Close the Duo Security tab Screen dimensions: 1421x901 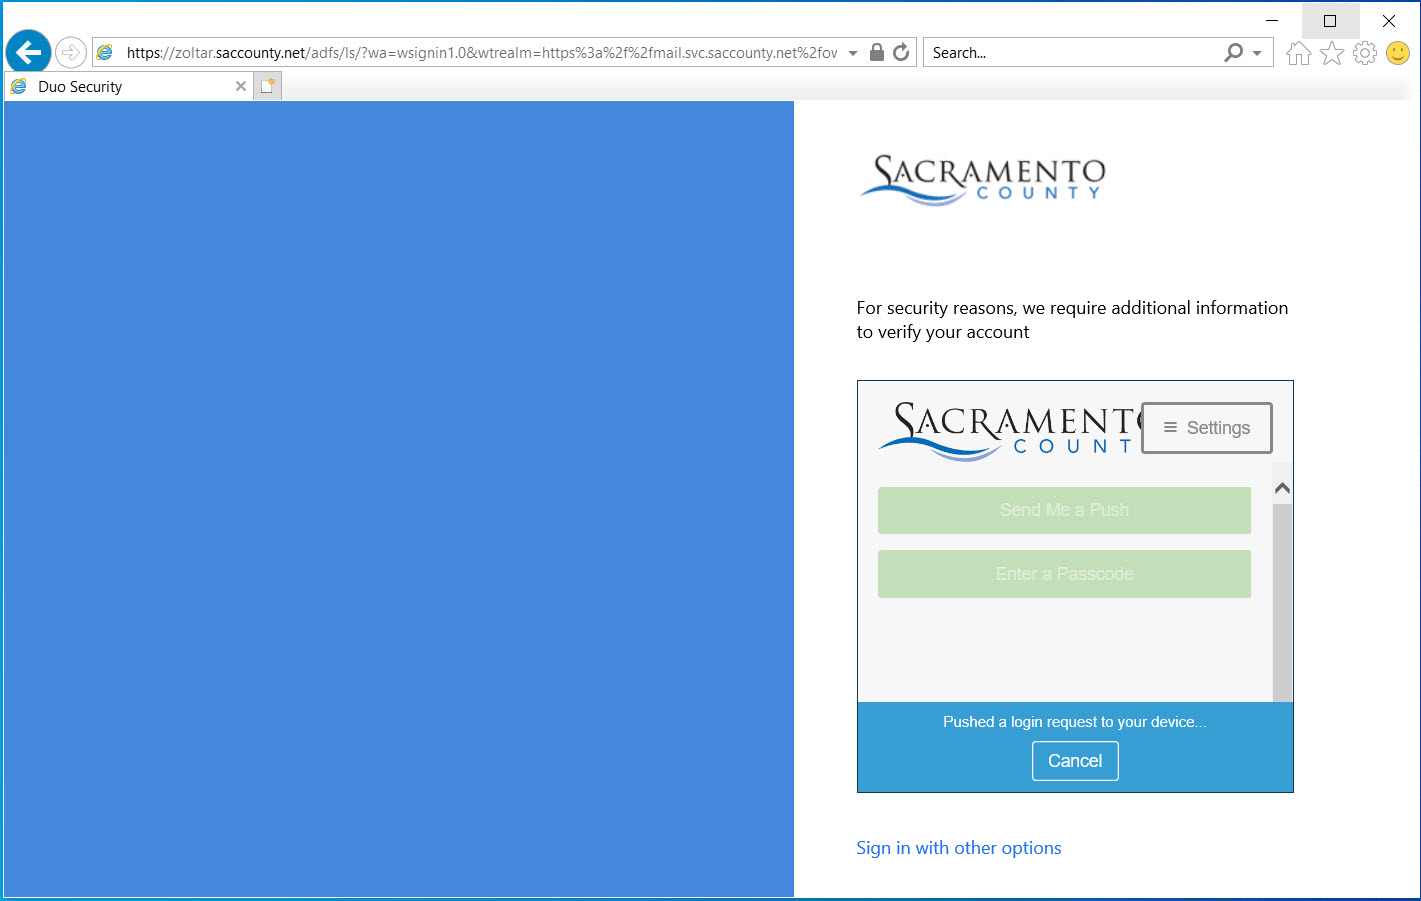pyautogui.click(x=241, y=87)
